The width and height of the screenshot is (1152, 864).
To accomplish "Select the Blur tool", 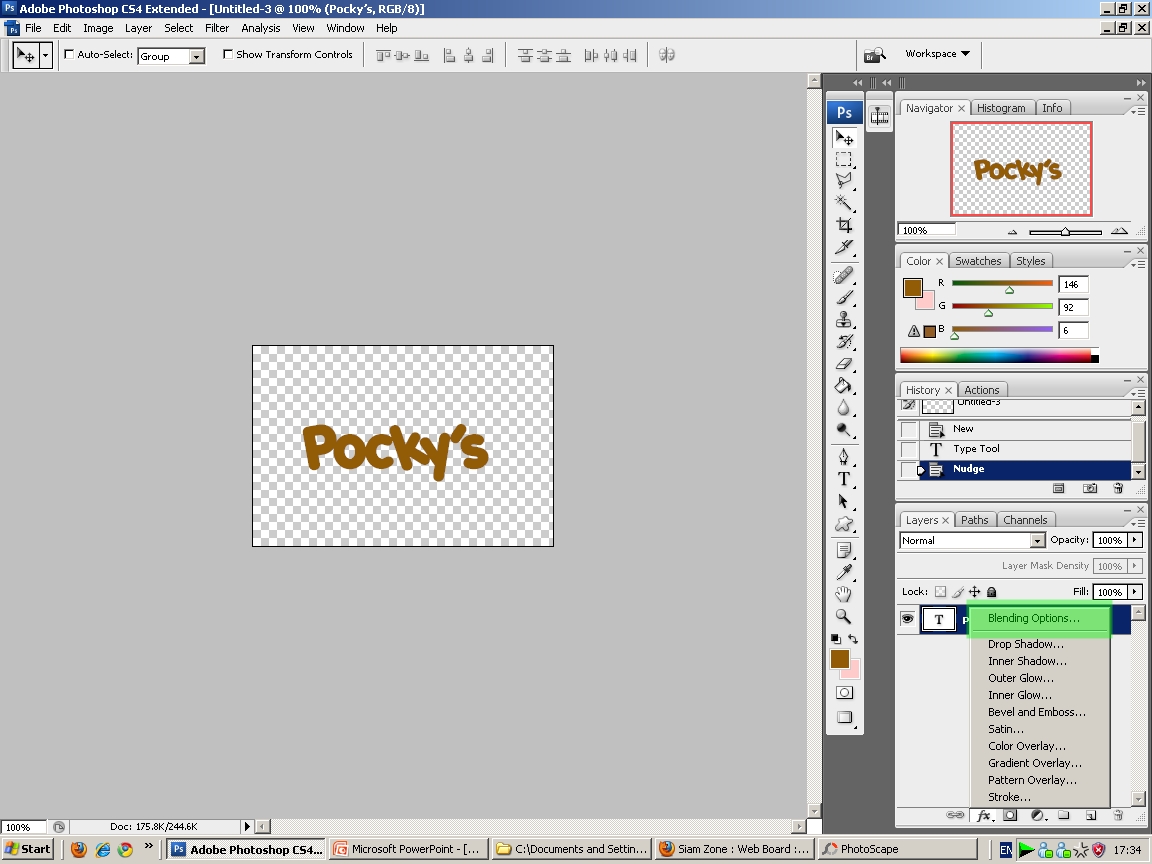I will point(844,408).
